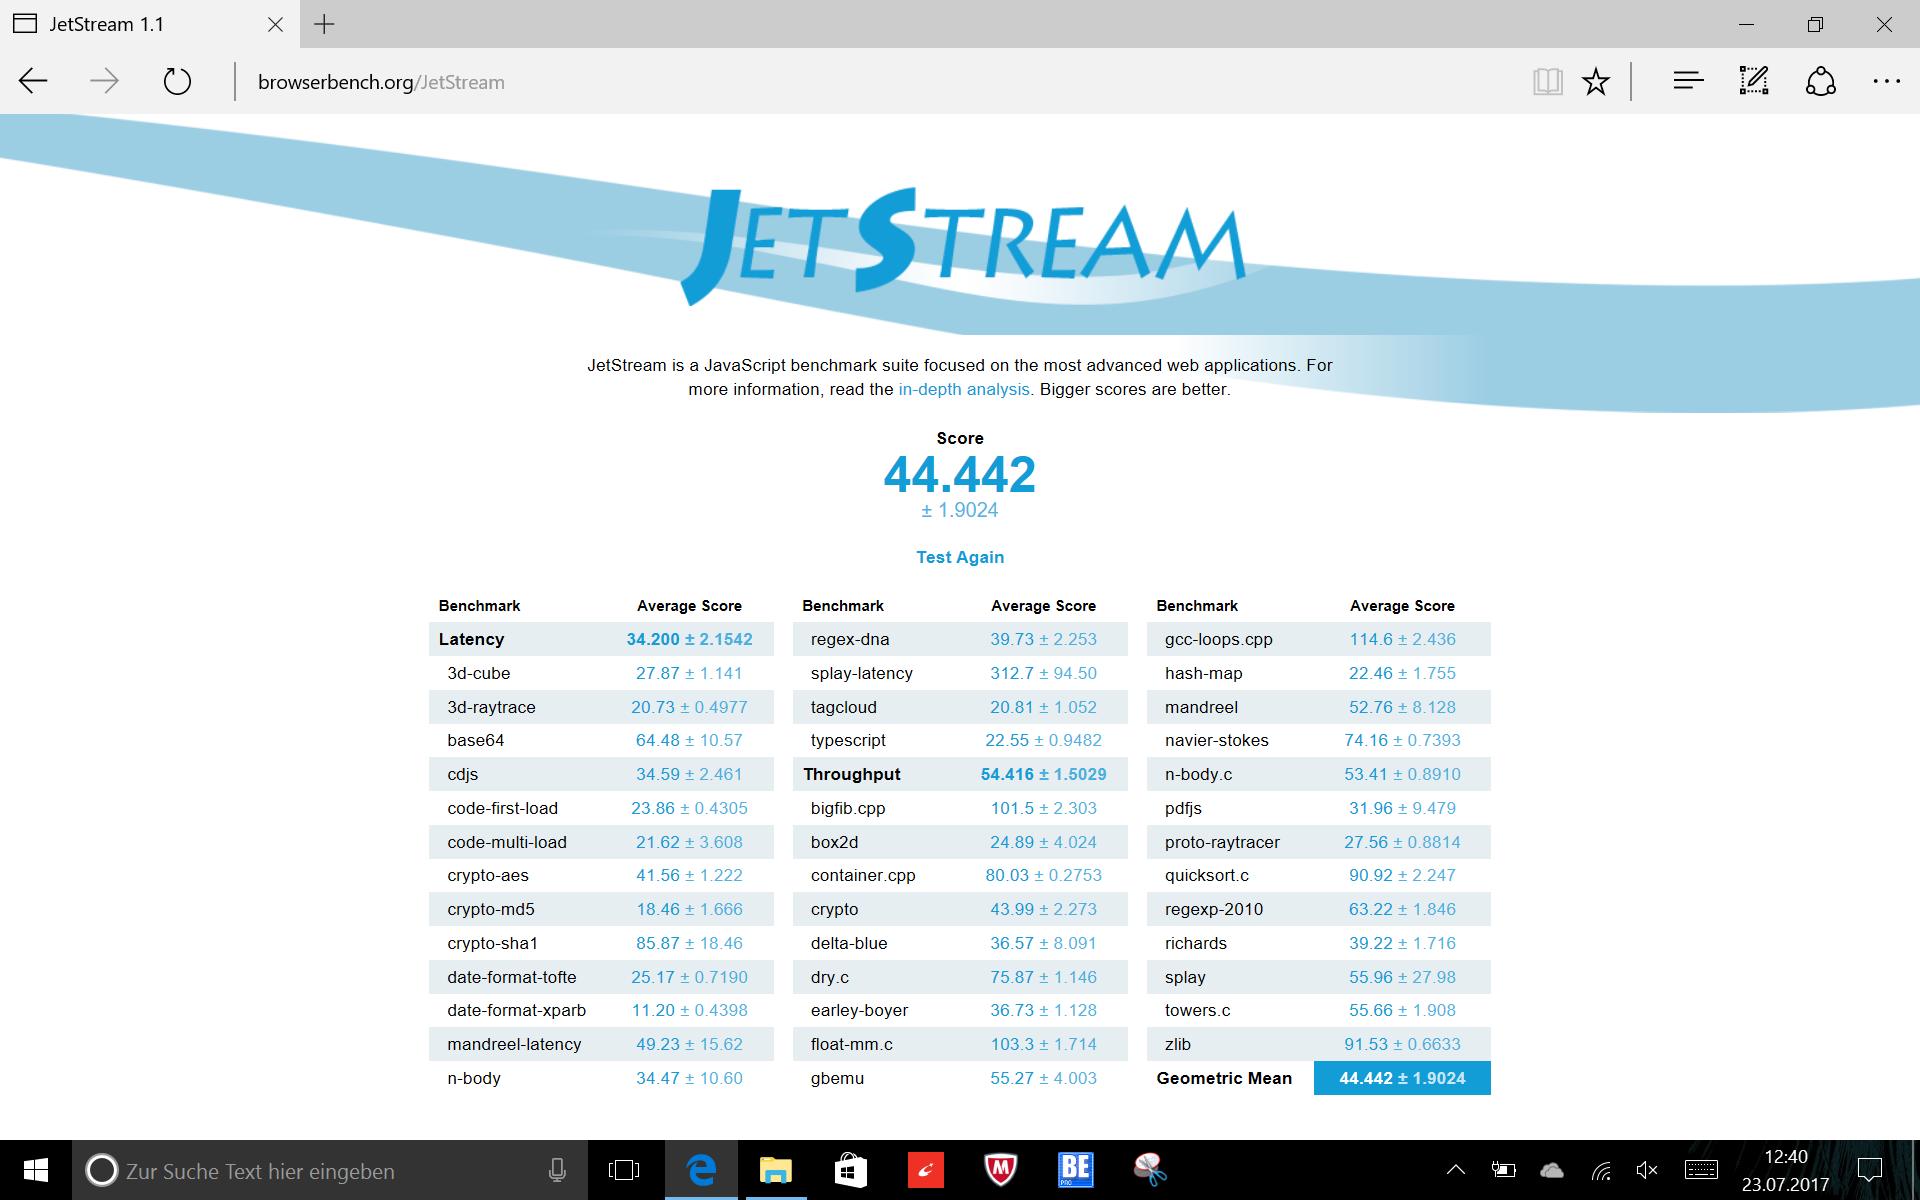
Task: Open Wi-Fi network tray icon
Action: tap(1601, 1170)
